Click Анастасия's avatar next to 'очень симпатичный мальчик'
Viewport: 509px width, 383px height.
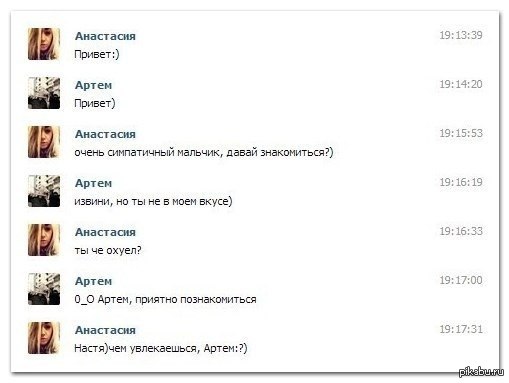tap(44, 142)
